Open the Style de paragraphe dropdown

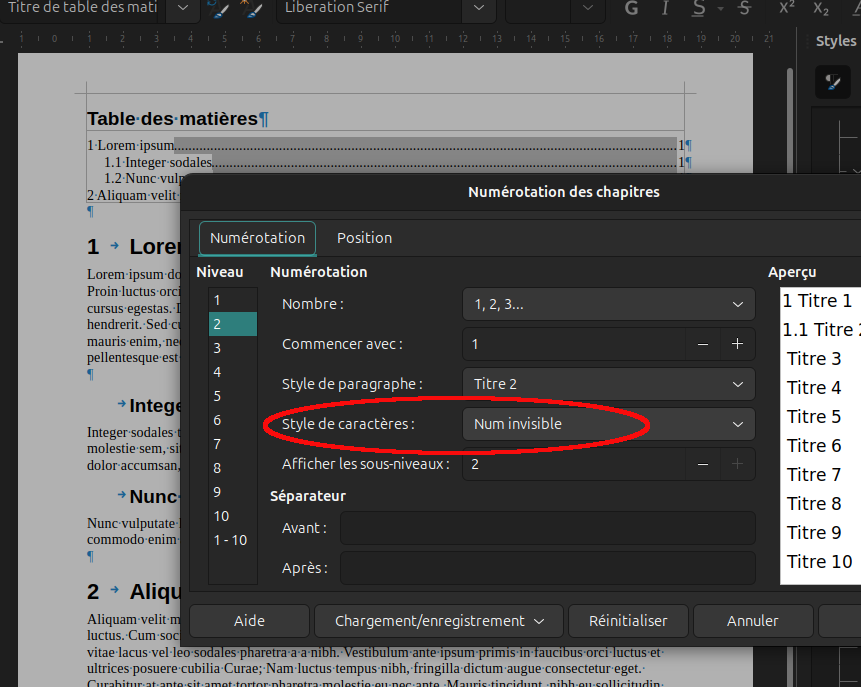(608, 384)
